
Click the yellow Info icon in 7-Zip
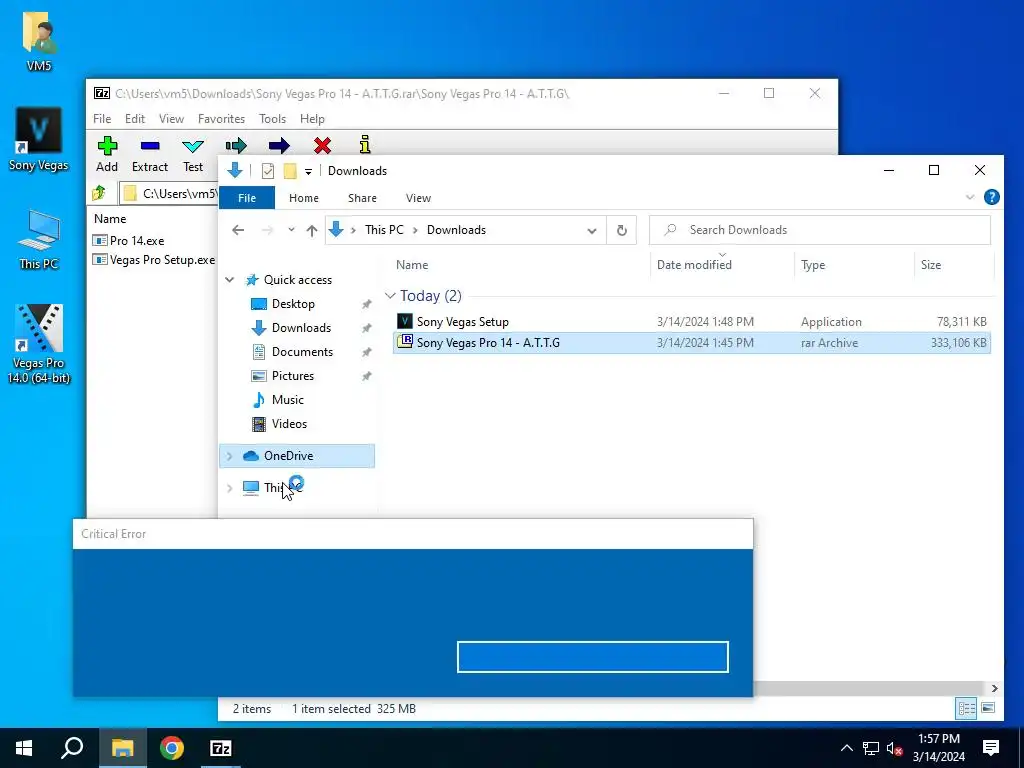pyautogui.click(x=365, y=144)
